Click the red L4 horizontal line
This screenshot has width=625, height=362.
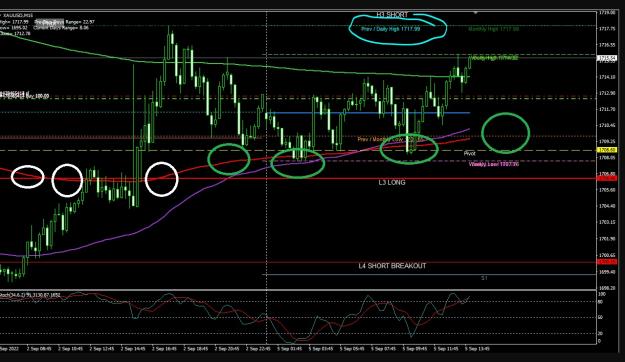[299, 262]
